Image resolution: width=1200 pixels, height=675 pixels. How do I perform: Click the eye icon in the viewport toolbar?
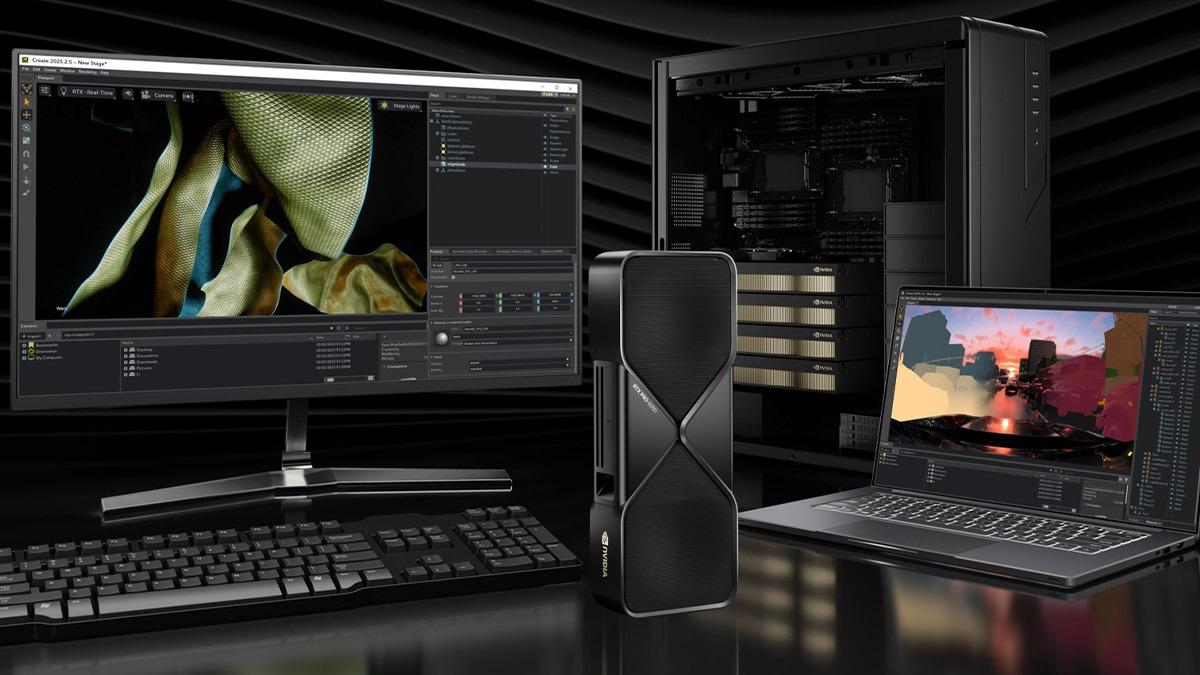coord(128,93)
